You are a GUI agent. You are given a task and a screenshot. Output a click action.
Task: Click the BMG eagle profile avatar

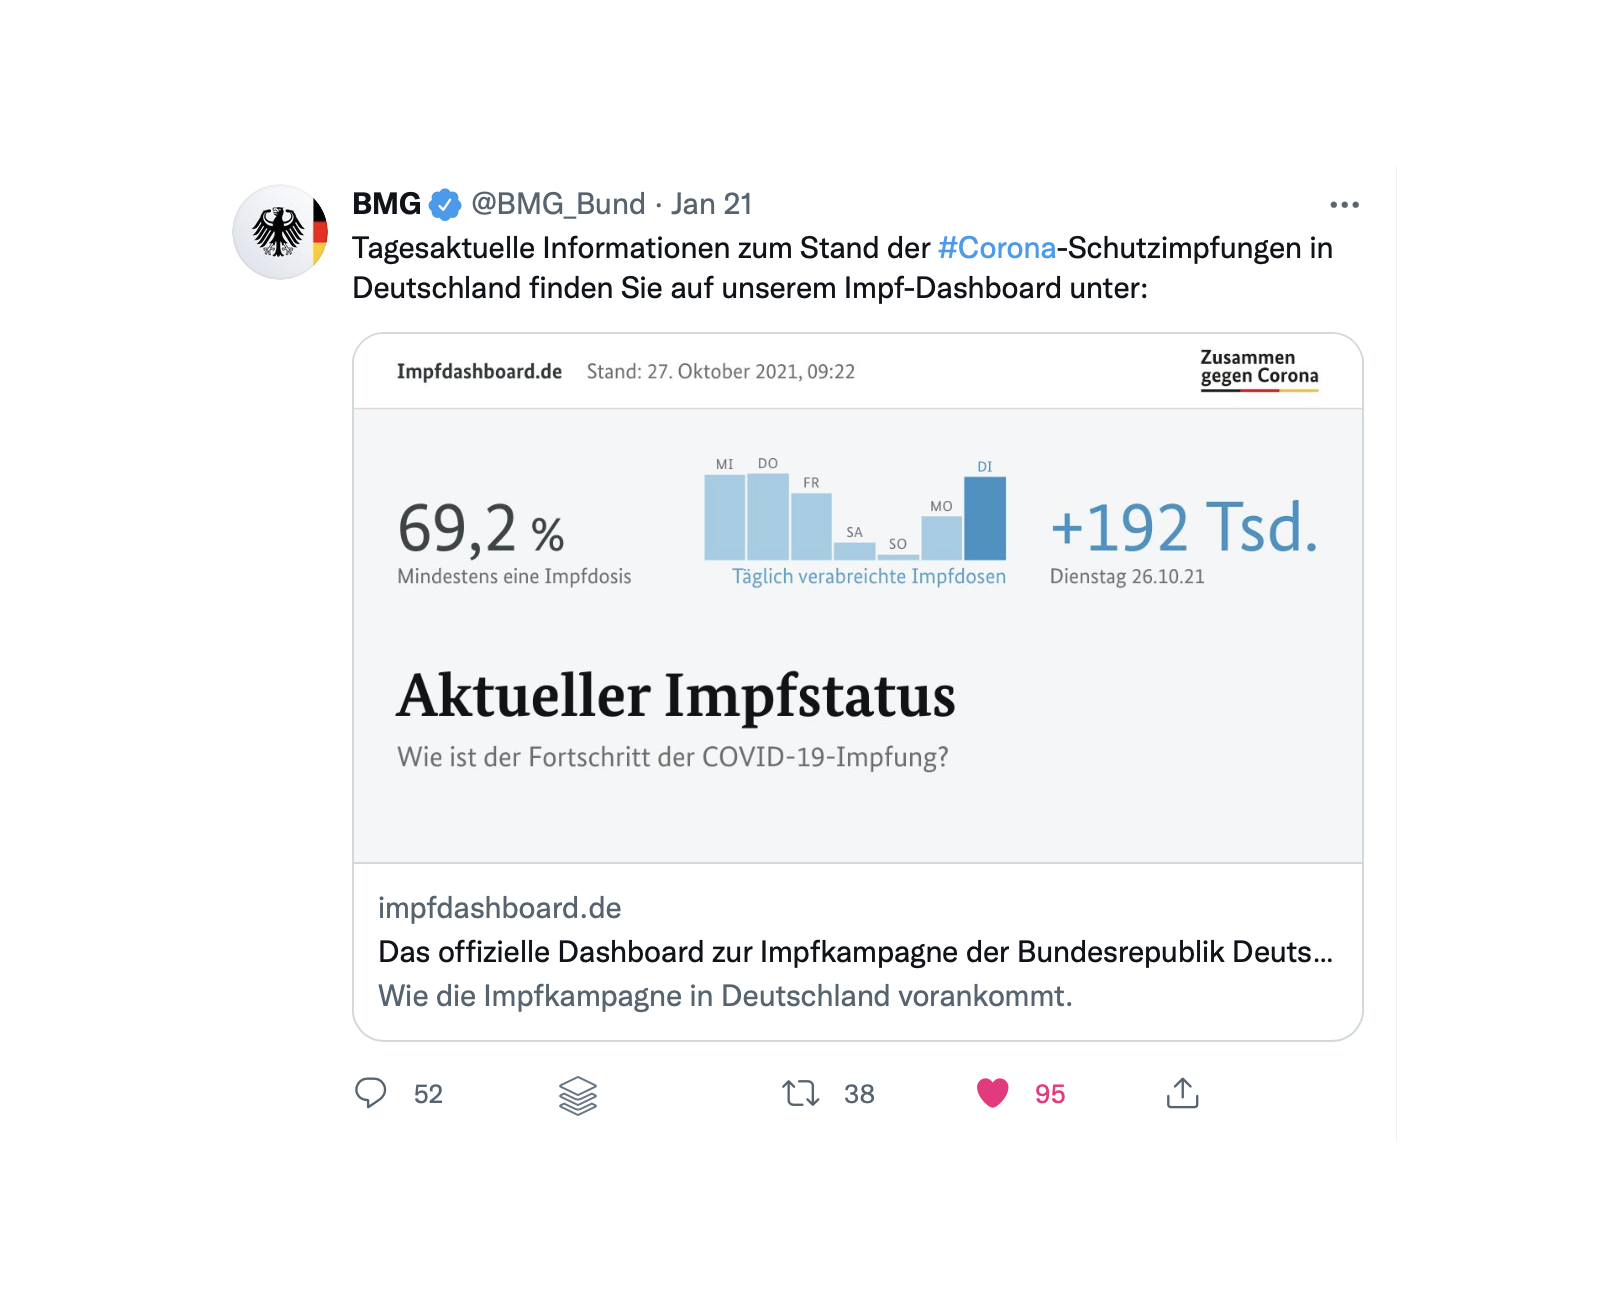pyautogui.click(x=281, y=232)
